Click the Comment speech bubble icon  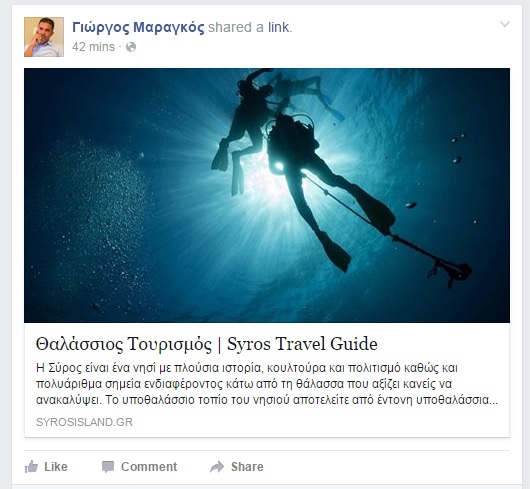pos(108,467)
